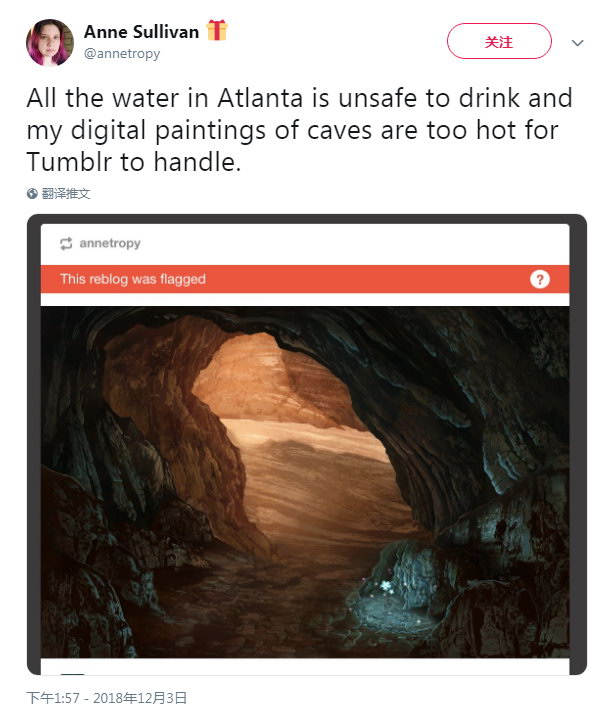Image resolution: width=601 pixels, height=713 pixels.
Task: Click the glowing blue flower in the cave
Action: [386, 586]
